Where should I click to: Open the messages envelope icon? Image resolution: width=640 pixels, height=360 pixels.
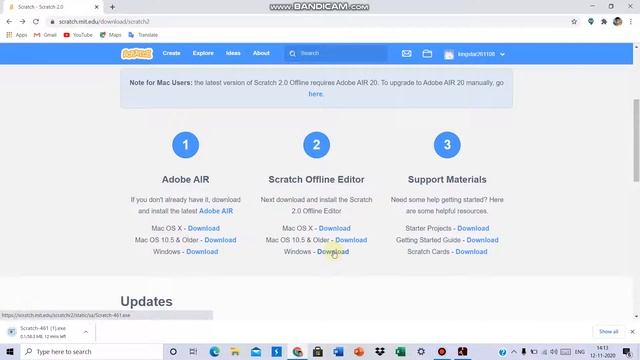(x=407, y=53)
